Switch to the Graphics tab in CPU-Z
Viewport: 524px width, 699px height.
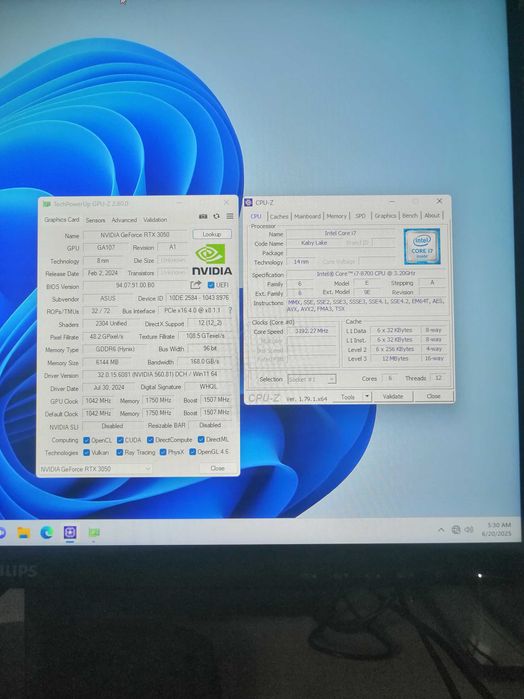385,216
